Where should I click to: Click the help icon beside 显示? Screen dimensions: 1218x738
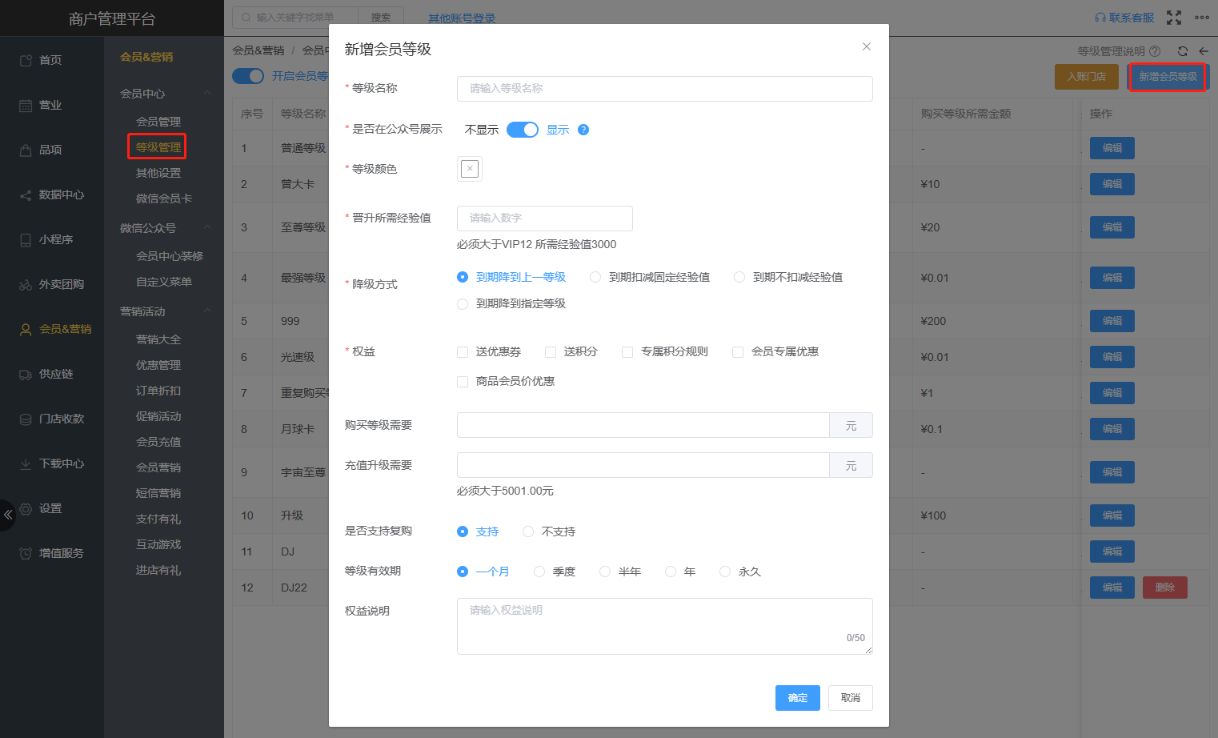pos(584,130)
